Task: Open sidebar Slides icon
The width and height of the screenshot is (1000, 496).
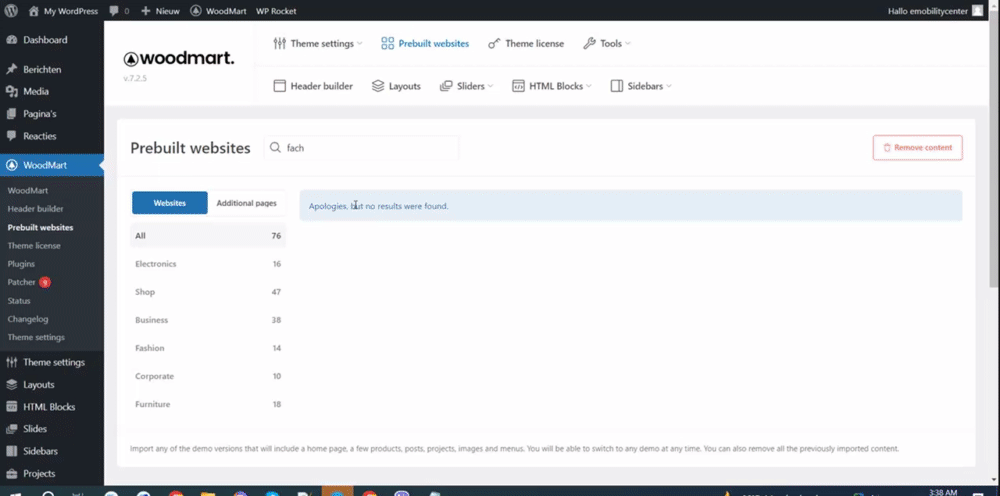Action: coord(11,428)
